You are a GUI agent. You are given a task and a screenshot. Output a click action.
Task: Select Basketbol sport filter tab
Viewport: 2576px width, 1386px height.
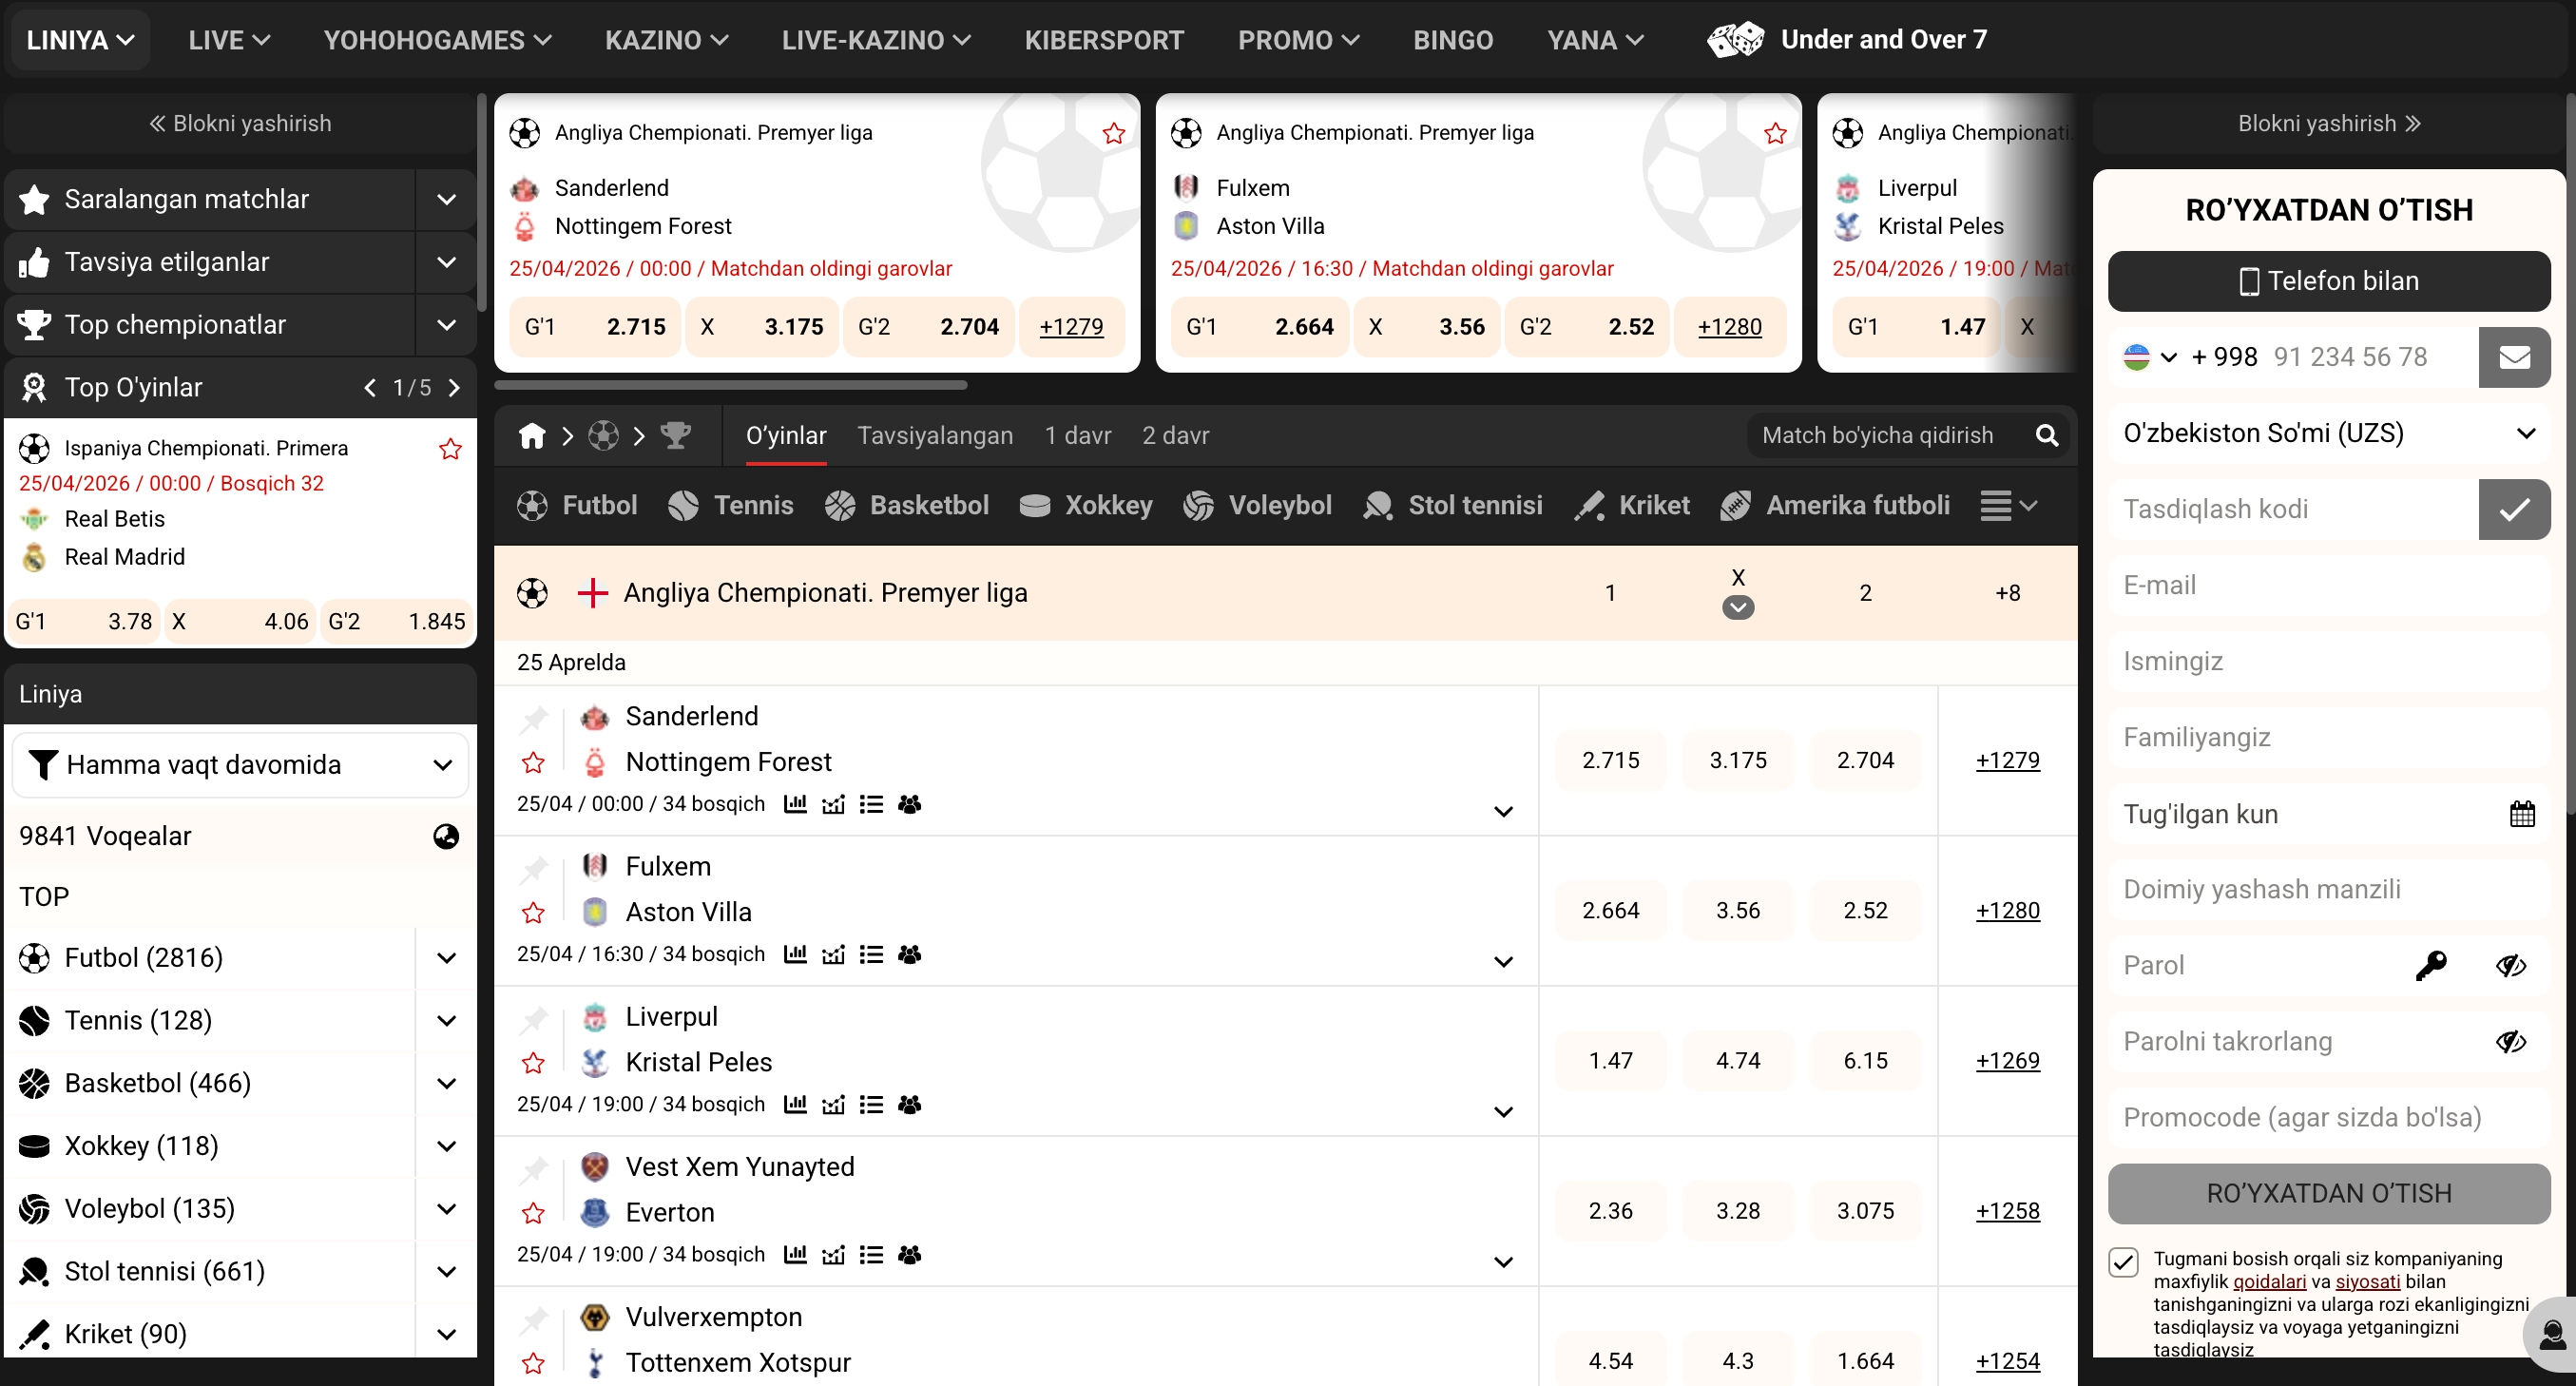(x=907, y=506)
